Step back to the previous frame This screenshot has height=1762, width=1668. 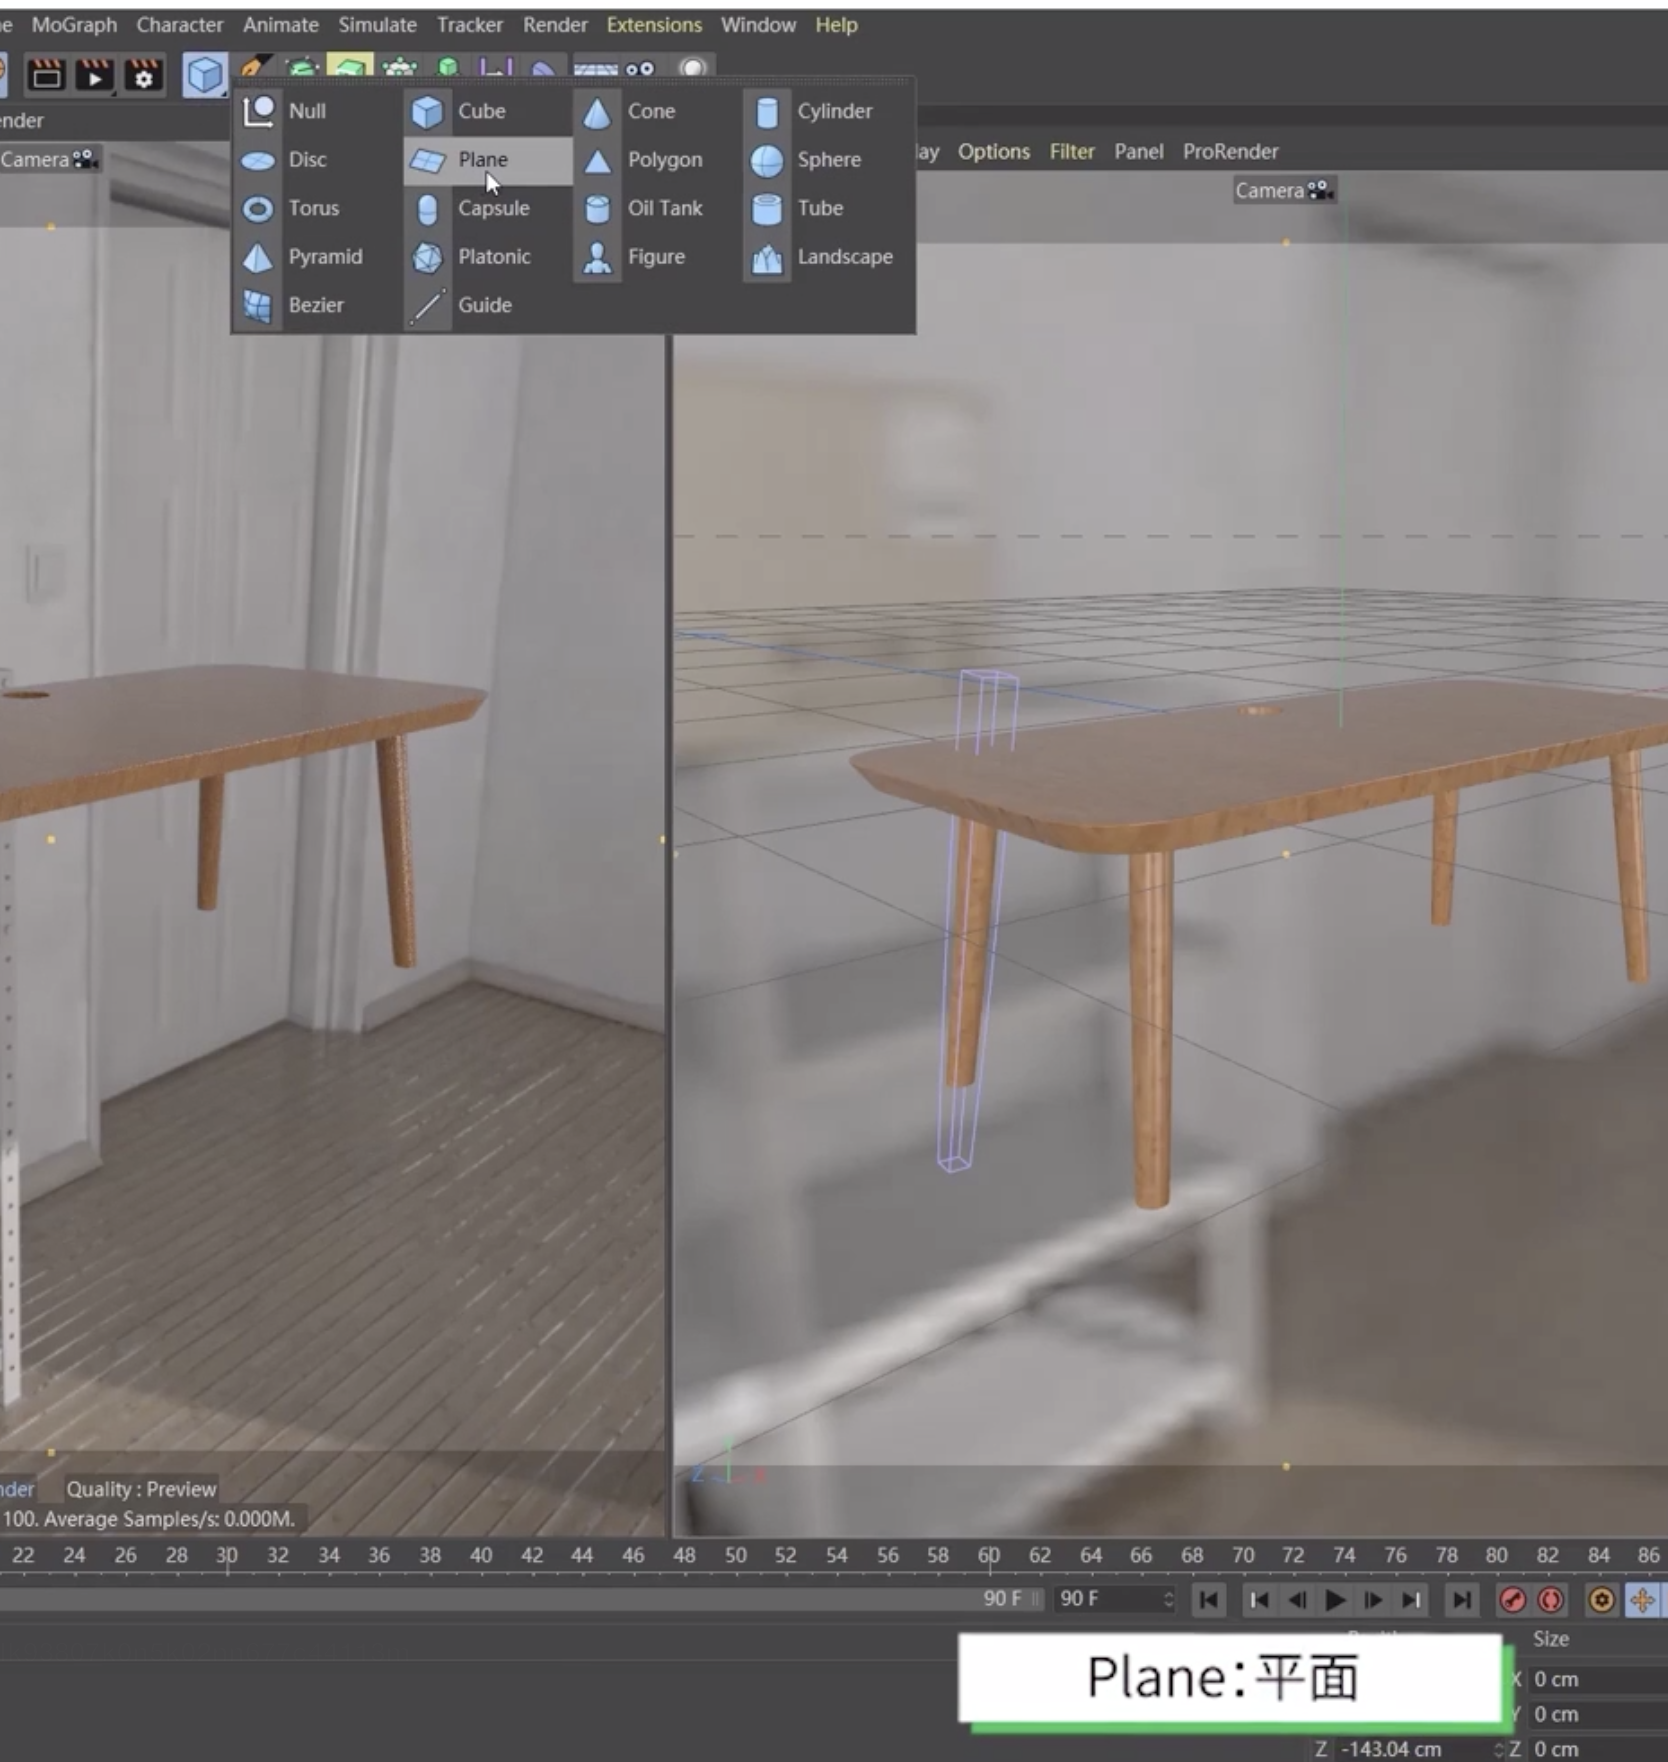tap(1297, 1600)
